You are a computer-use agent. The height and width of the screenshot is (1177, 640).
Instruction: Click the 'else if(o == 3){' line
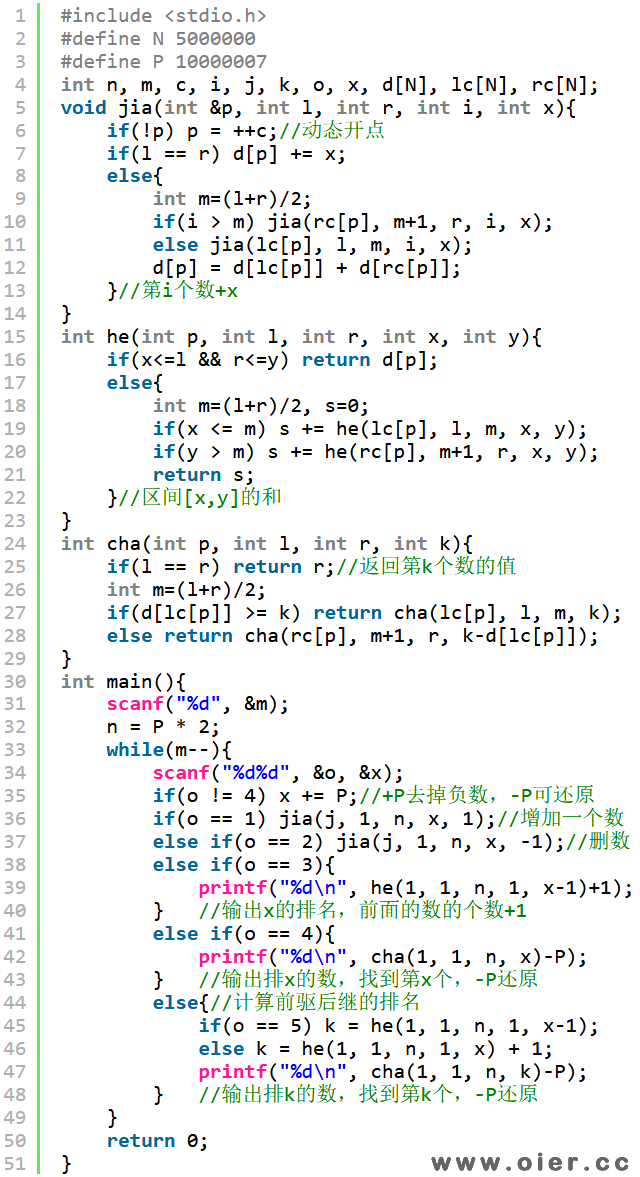click(x=244, y=865)
